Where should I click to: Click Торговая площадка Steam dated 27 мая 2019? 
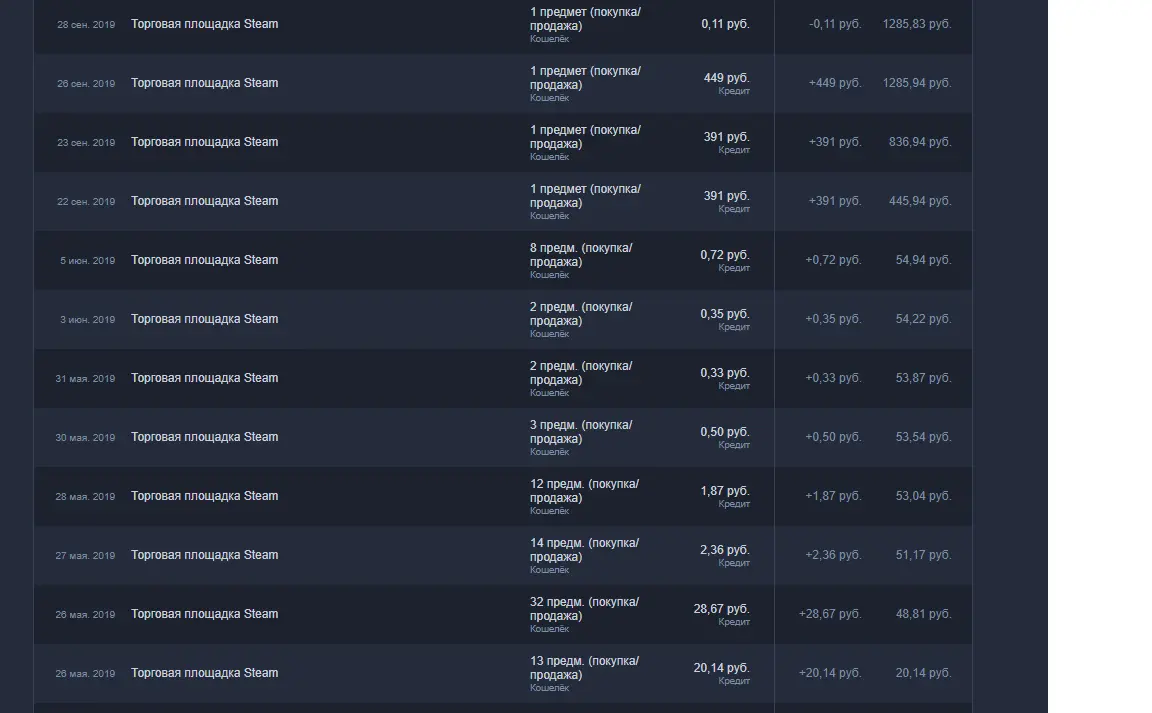click(204, 555)
